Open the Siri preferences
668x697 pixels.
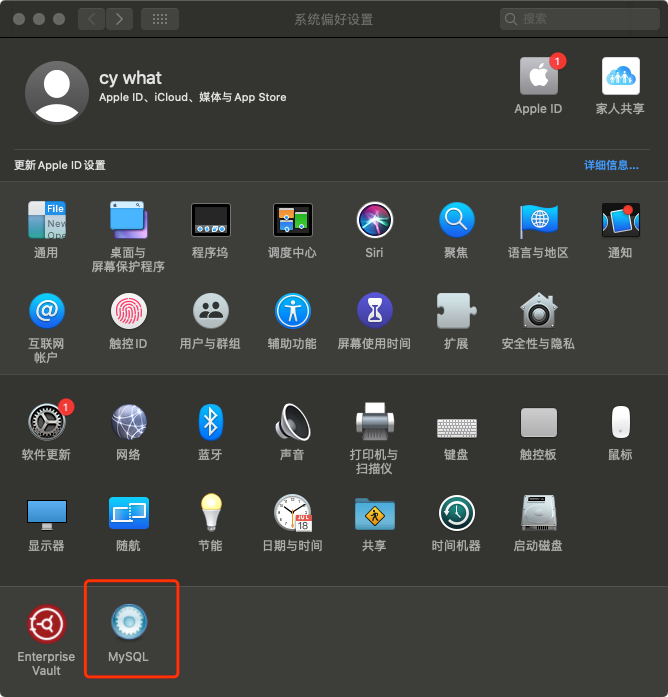374,220
